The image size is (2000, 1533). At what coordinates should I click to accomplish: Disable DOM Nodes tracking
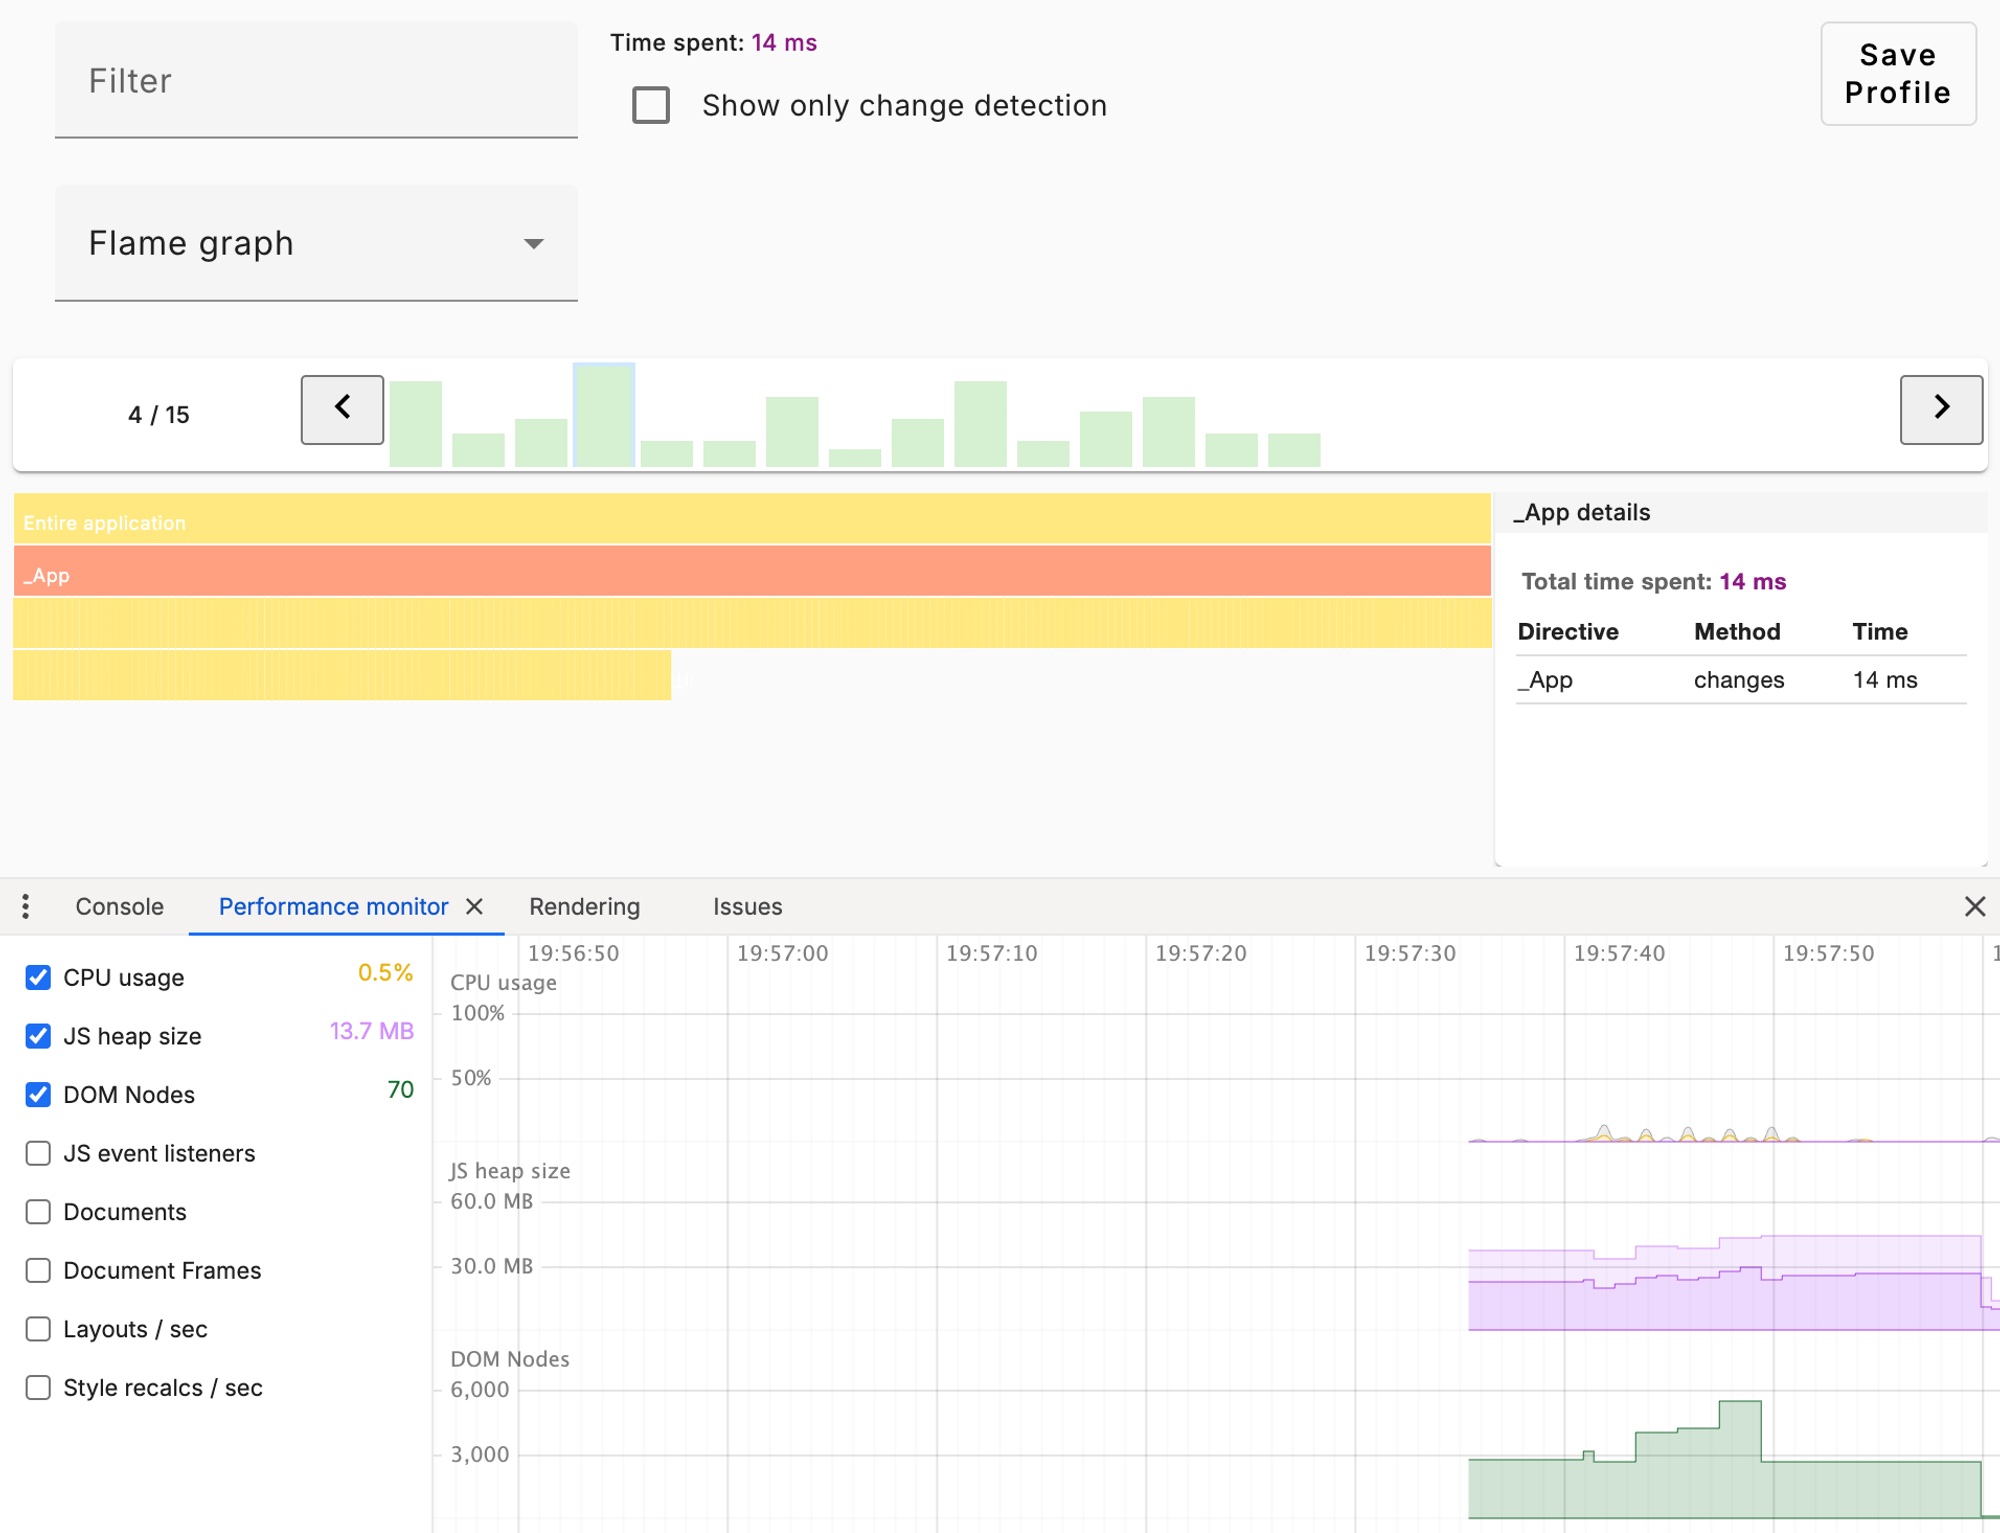click(x=38, y=1094)
